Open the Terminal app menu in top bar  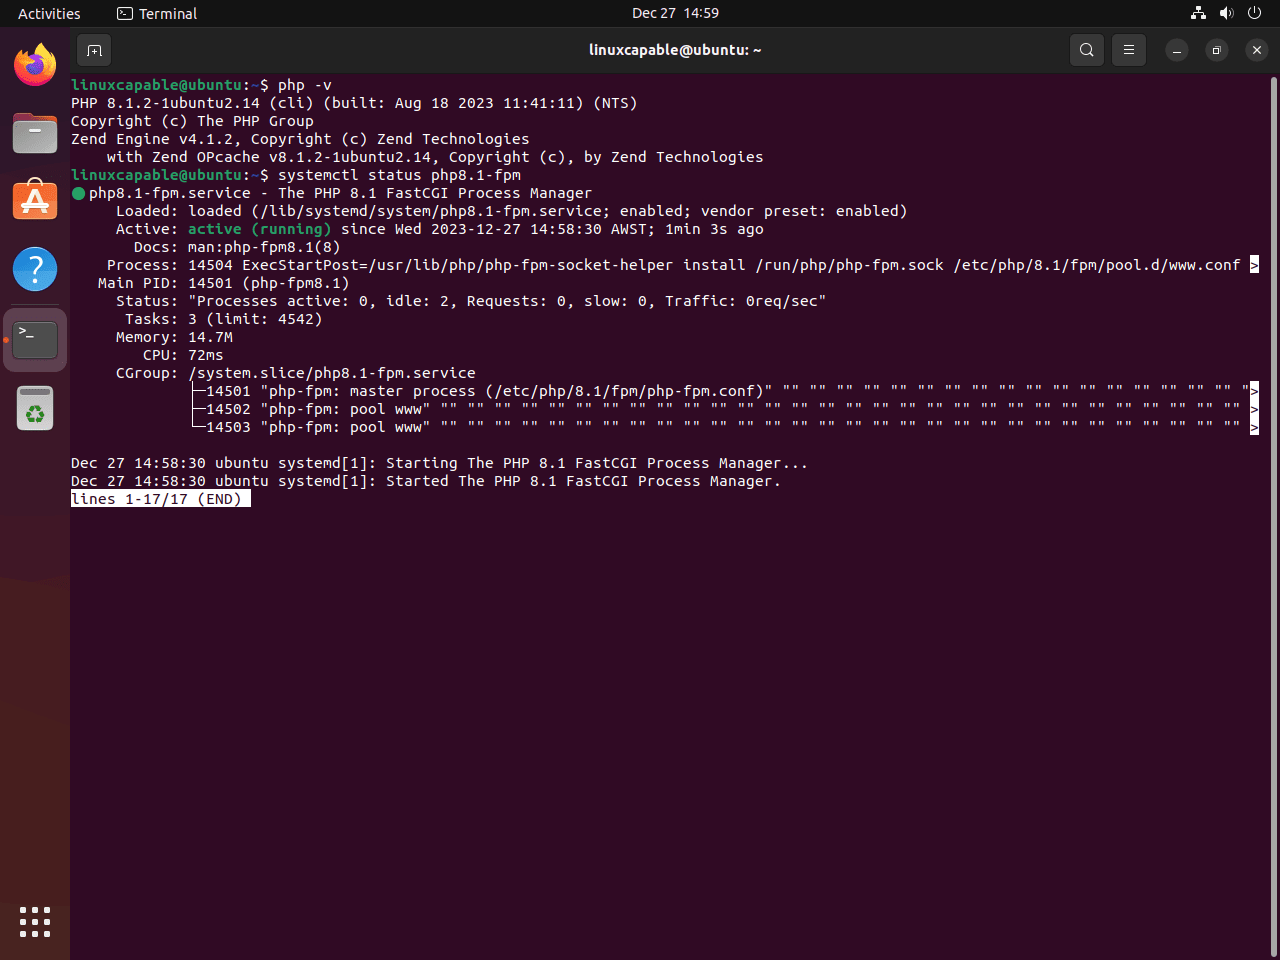click(157, 13)
